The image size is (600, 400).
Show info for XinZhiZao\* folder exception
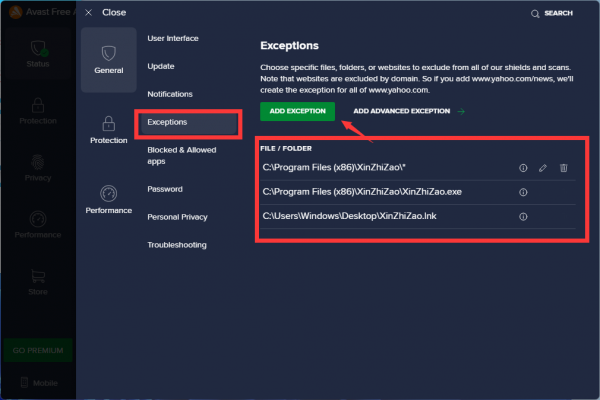pyautogui.click(x=523, y=168)
